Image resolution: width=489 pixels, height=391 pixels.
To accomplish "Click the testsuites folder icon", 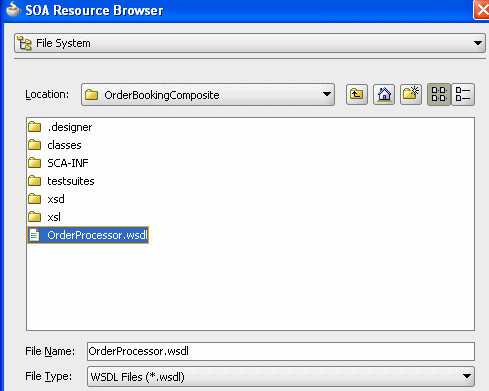I will [x=35, y=181].
